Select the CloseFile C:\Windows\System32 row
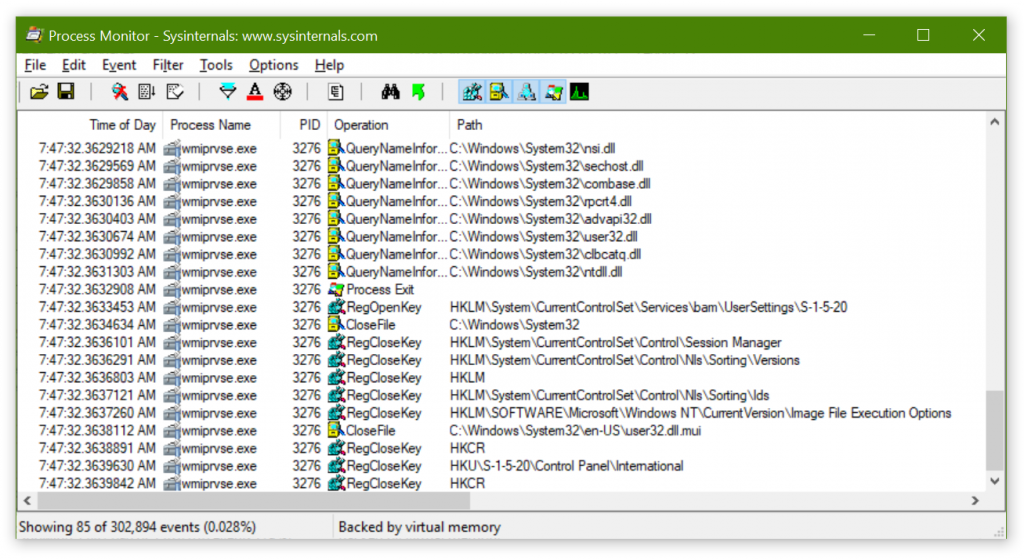Viewport: 1024px width, 560px height. [x=501, y=324]
